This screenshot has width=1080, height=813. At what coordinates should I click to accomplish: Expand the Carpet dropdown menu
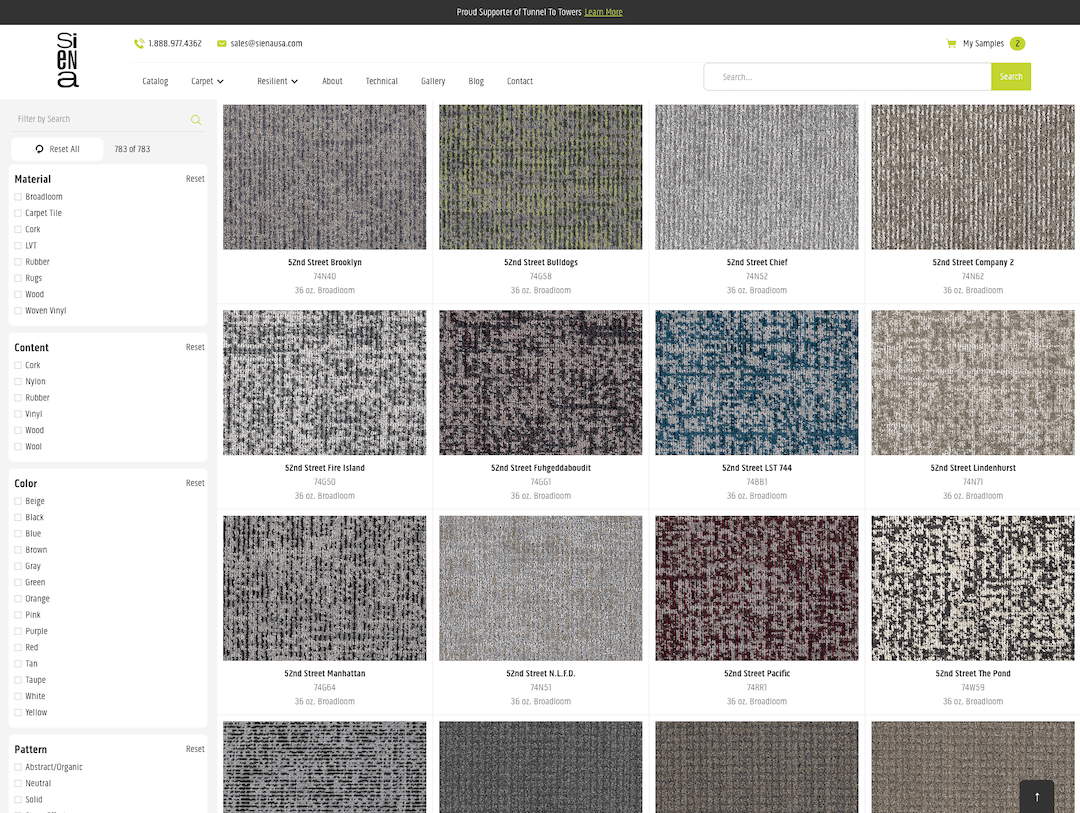[x=207, y=81]
